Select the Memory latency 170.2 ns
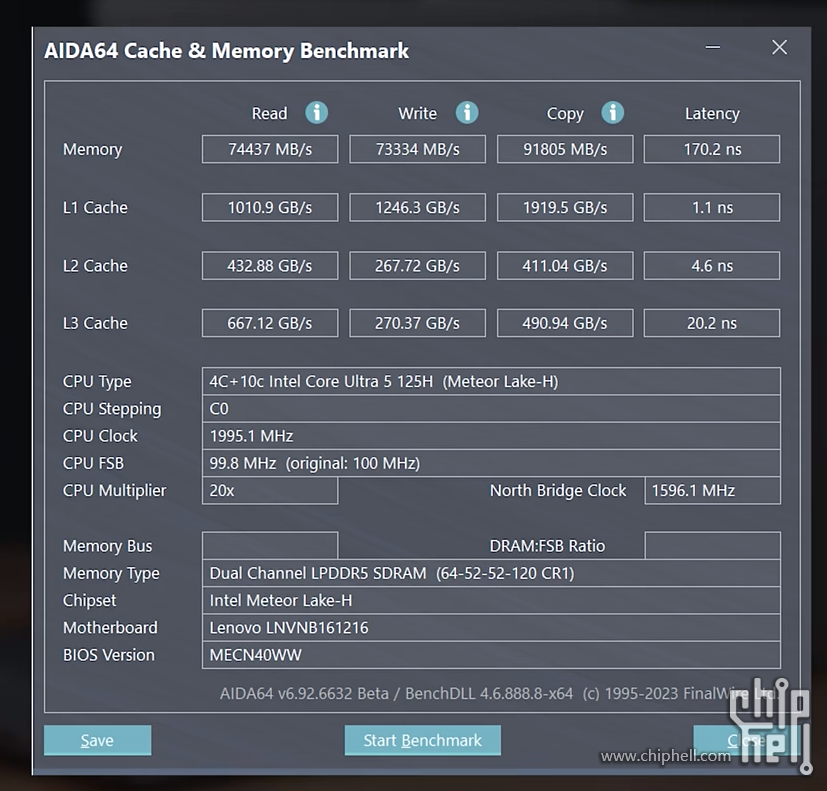 (712, 149)
